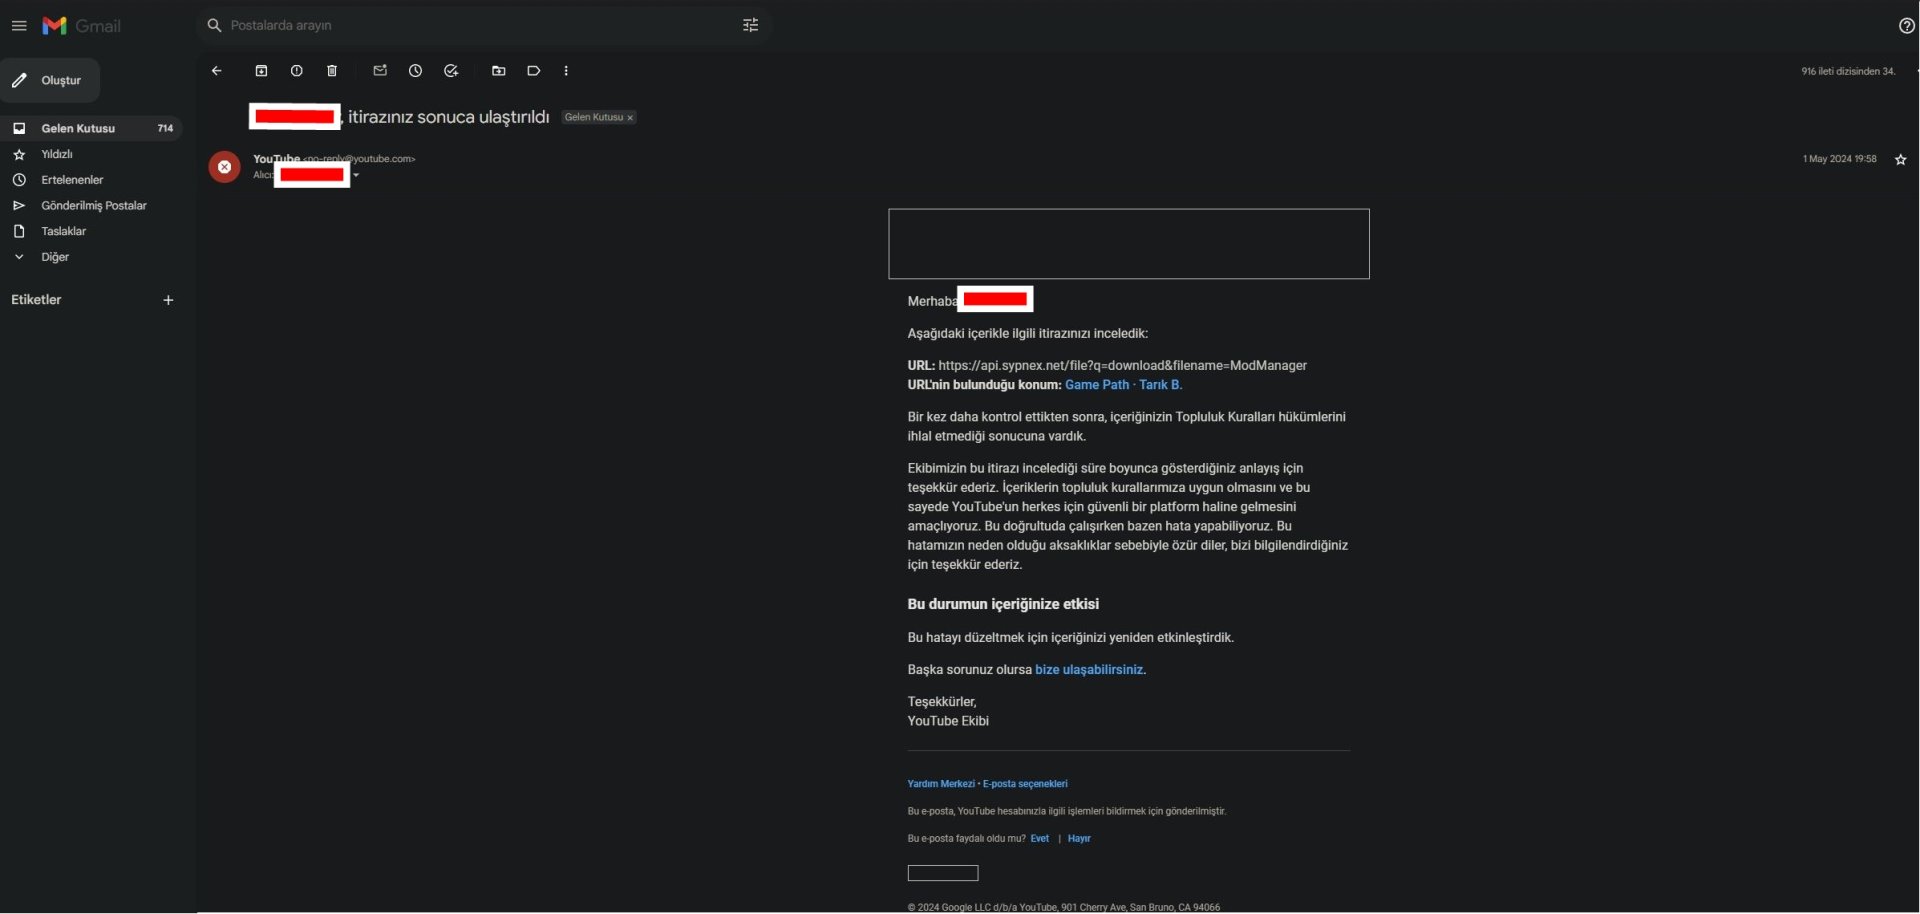Image resolution: width=1920 pixels, height=914 pixels.
Task: Click the 'YouTube Ekibi' signature text
Action: (x=948, y=721)
